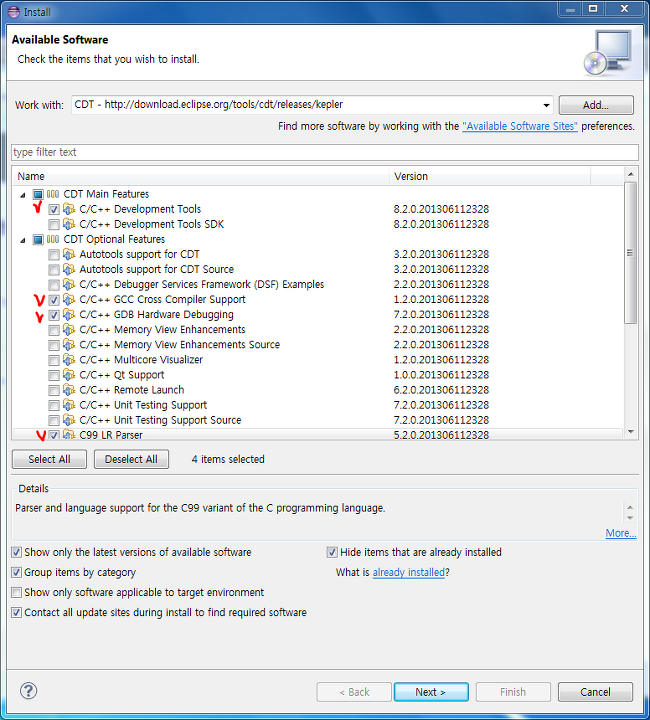
Task: Proceed with the Next > button
Action: point(431,692)
